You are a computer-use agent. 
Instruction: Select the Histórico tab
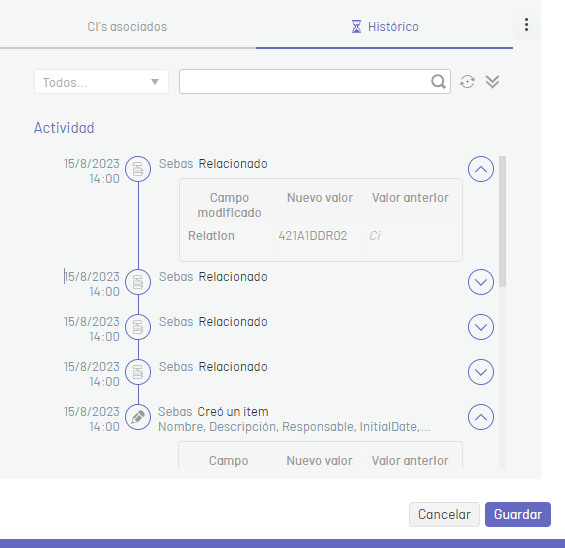(x=384, y=27)
